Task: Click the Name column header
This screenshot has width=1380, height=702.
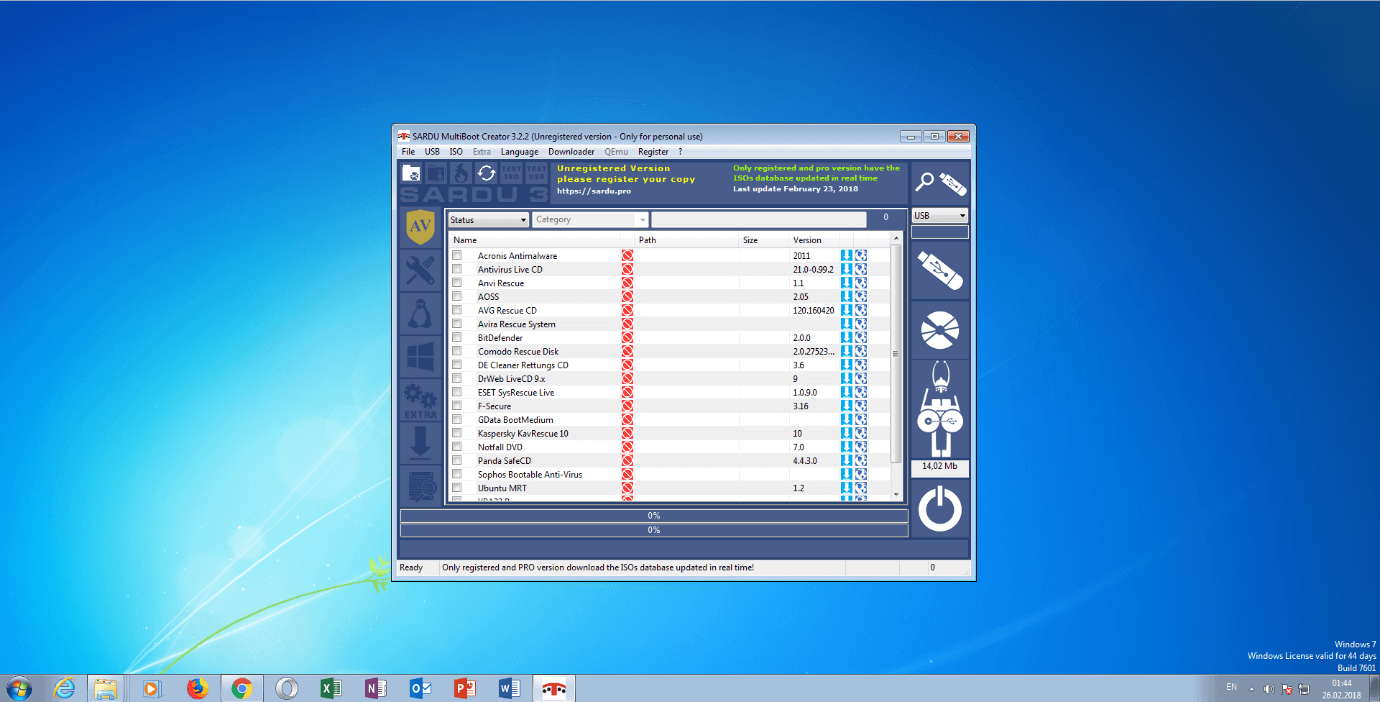Action: (465, 240)
